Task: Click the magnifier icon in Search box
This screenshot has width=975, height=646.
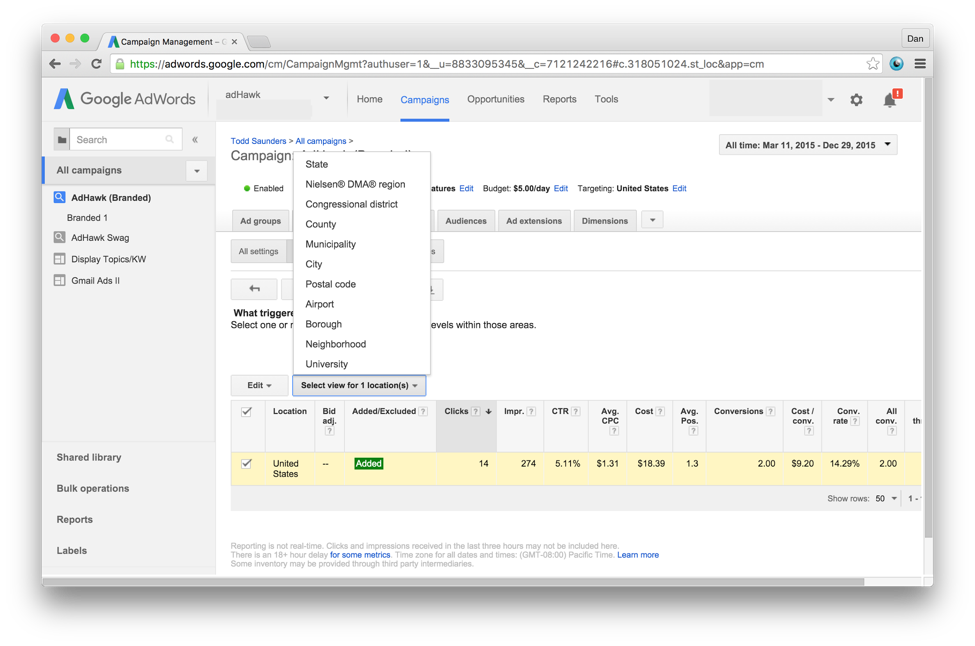Action: point(170,139)
